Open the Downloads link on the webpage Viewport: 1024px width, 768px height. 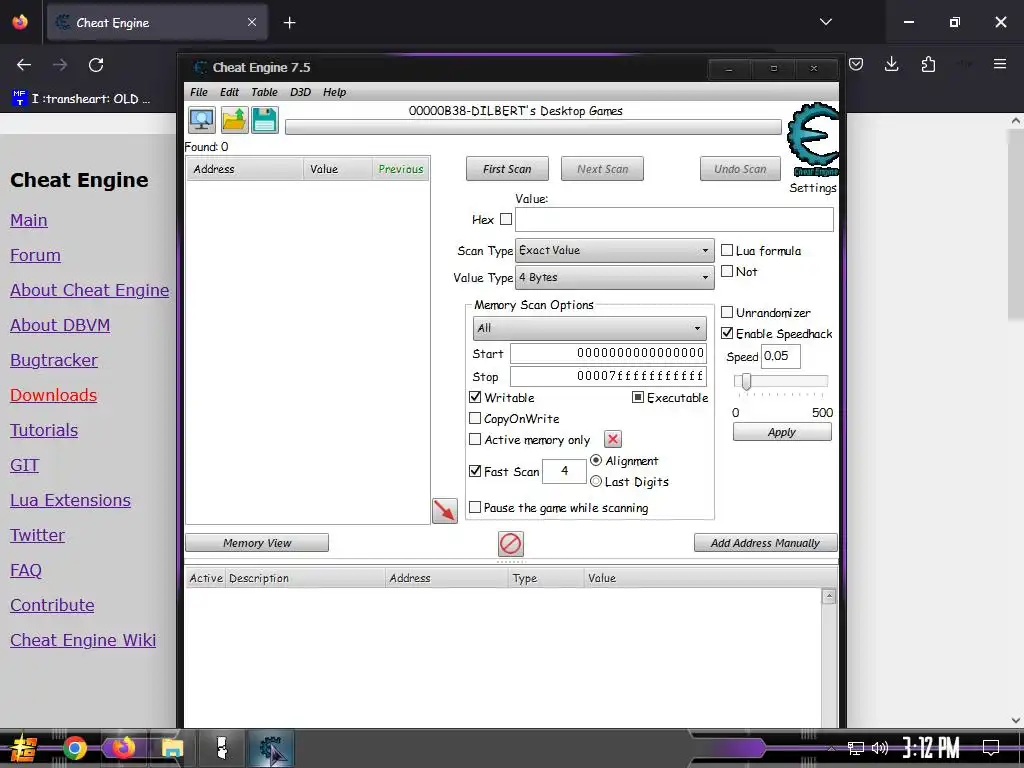coord(54,395)
